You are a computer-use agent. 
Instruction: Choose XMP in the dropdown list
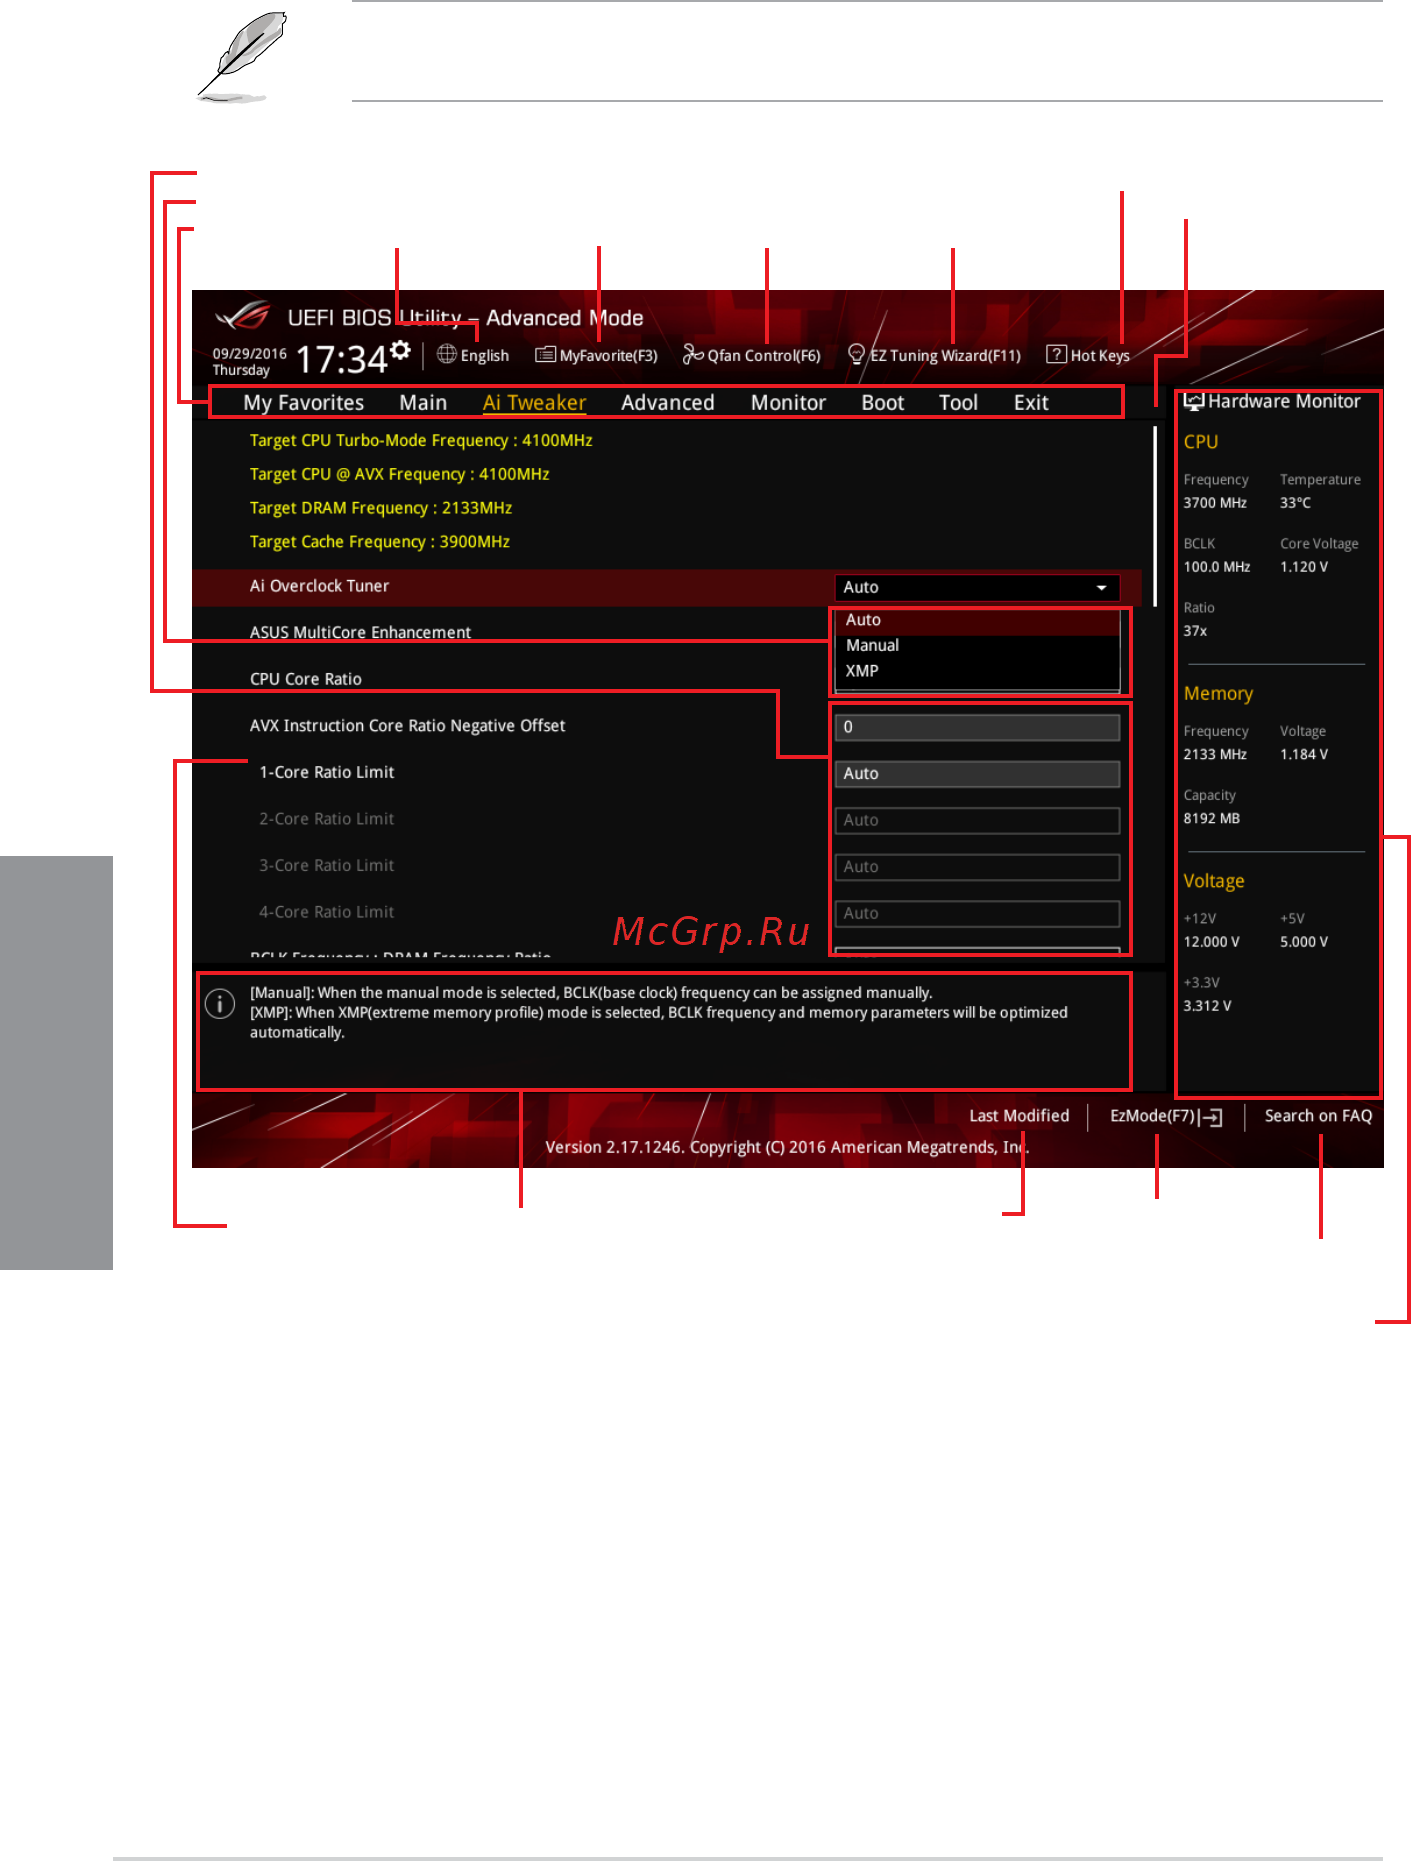coord(977,671)
